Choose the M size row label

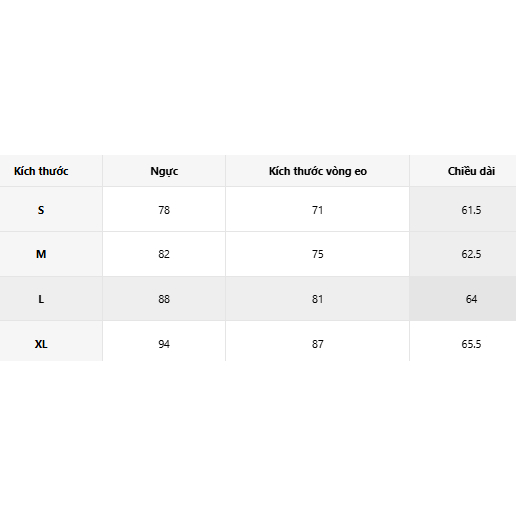[x=41, y=254]
